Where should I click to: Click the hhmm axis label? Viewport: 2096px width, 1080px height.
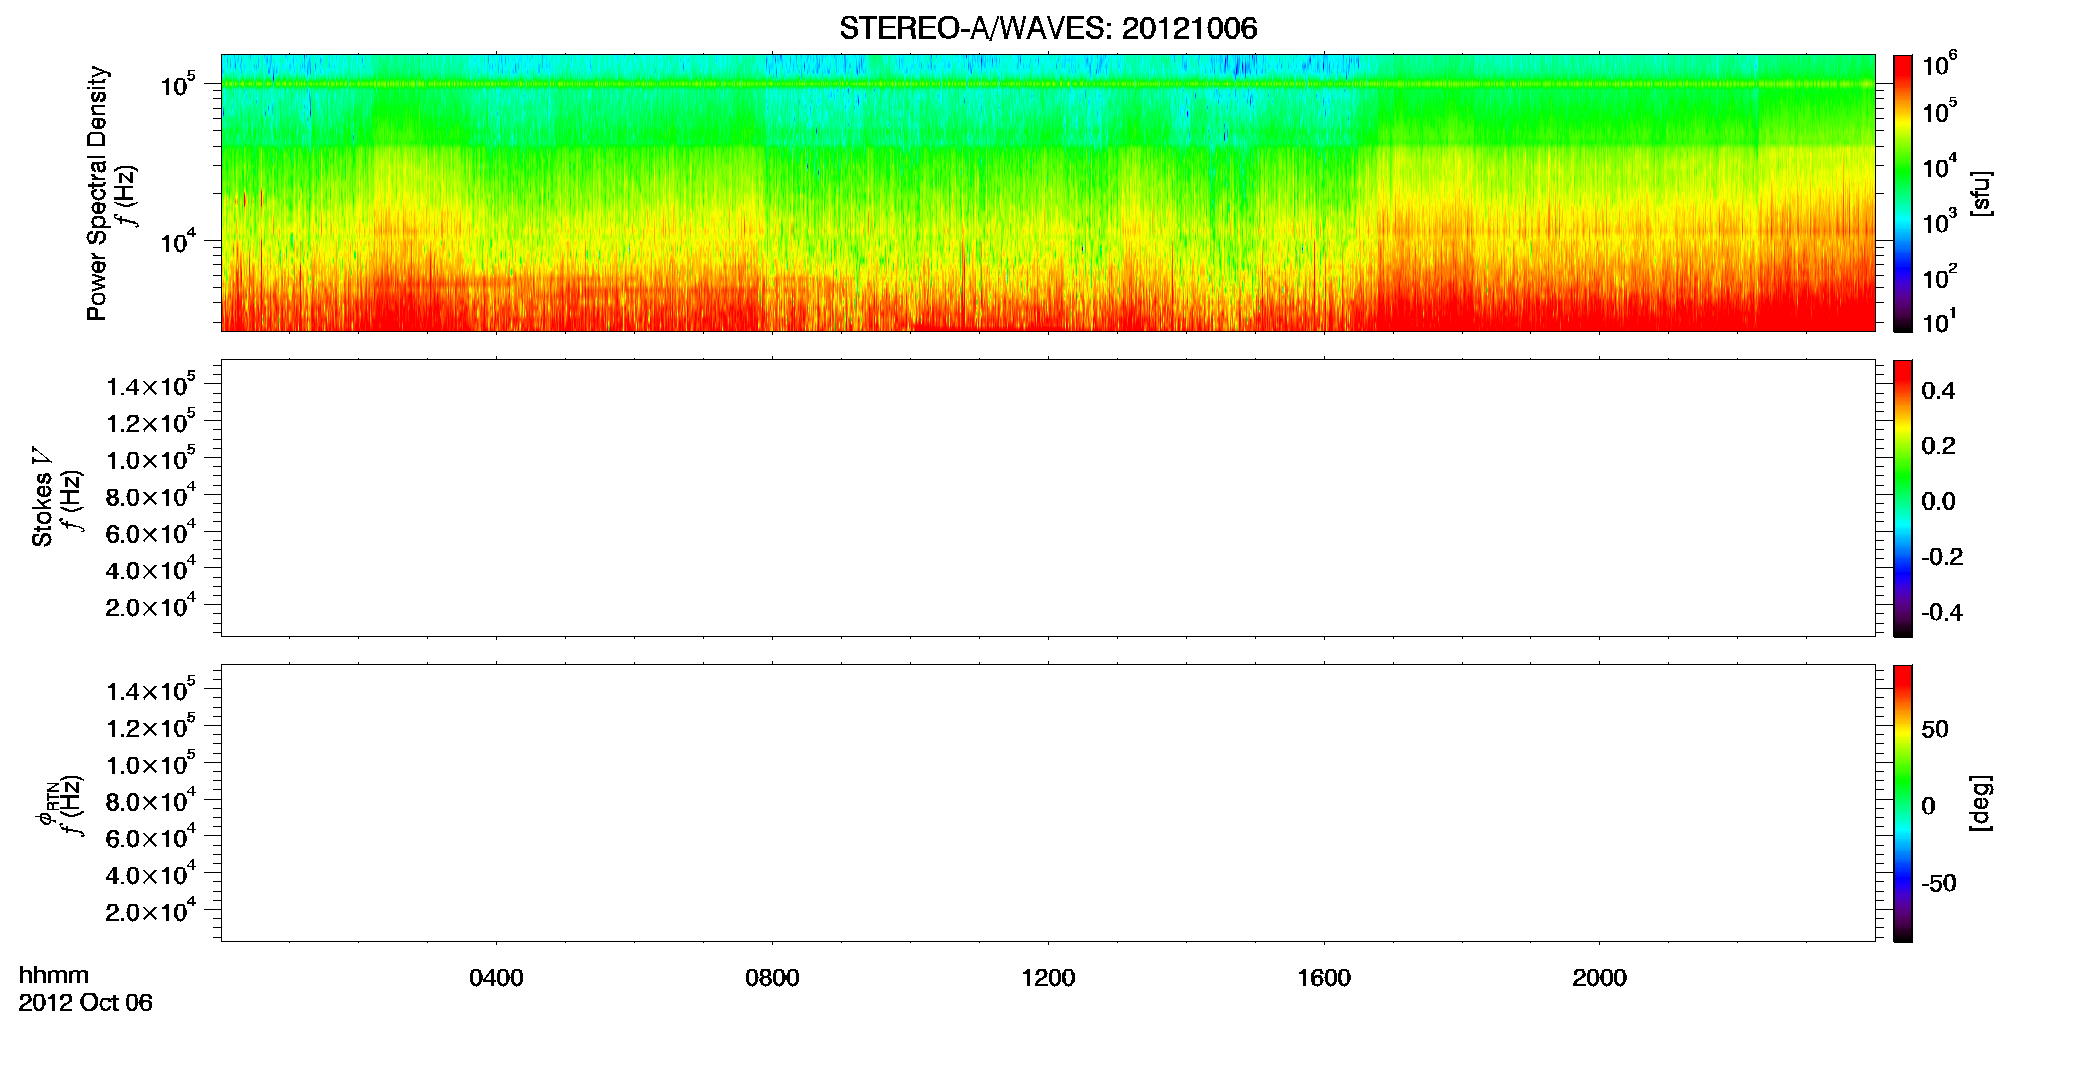click(54, 975)
